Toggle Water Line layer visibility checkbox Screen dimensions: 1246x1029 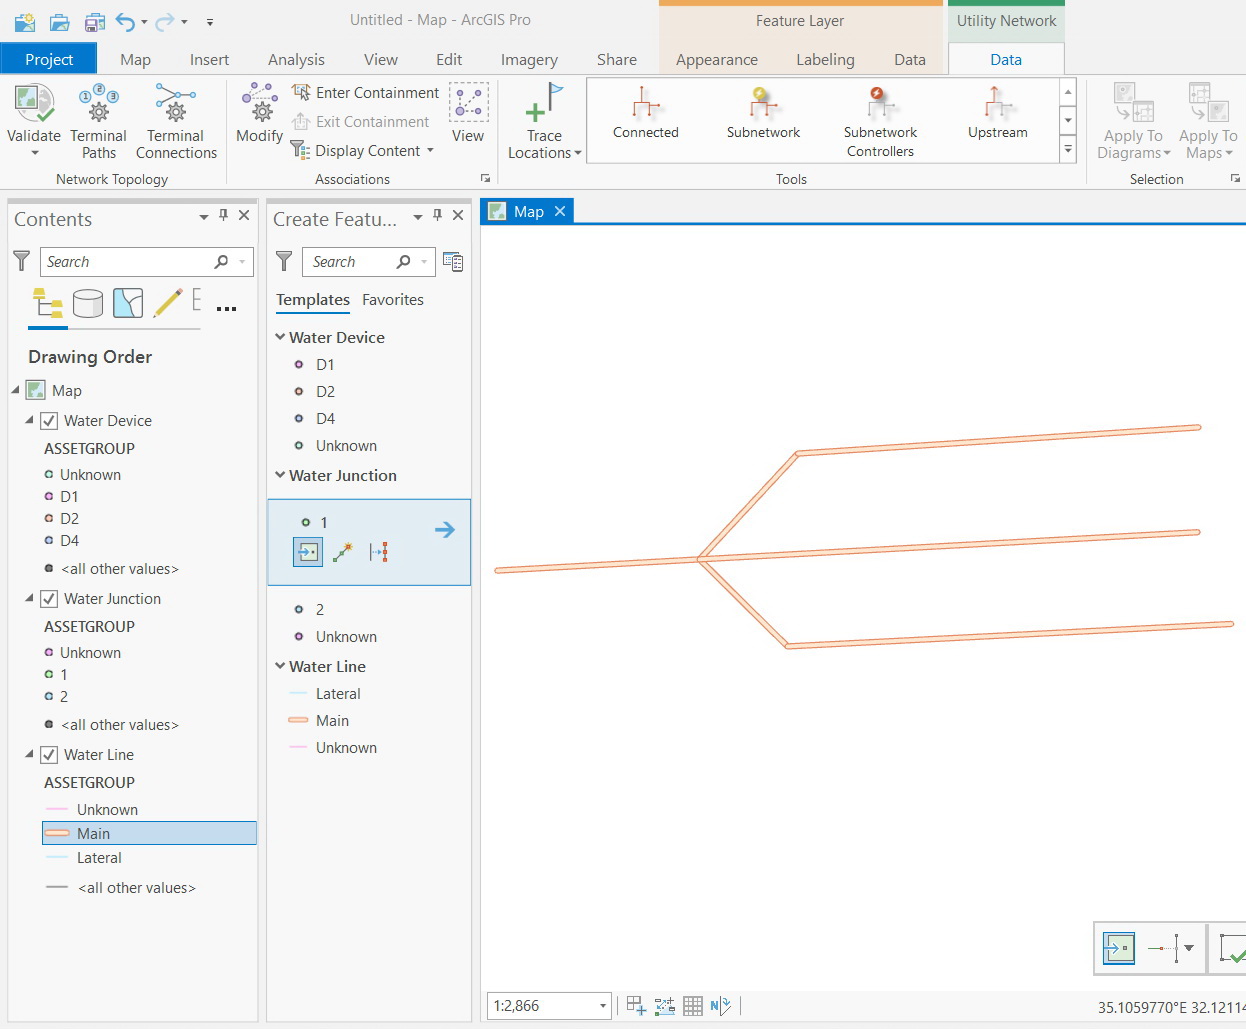coord(48,755)
